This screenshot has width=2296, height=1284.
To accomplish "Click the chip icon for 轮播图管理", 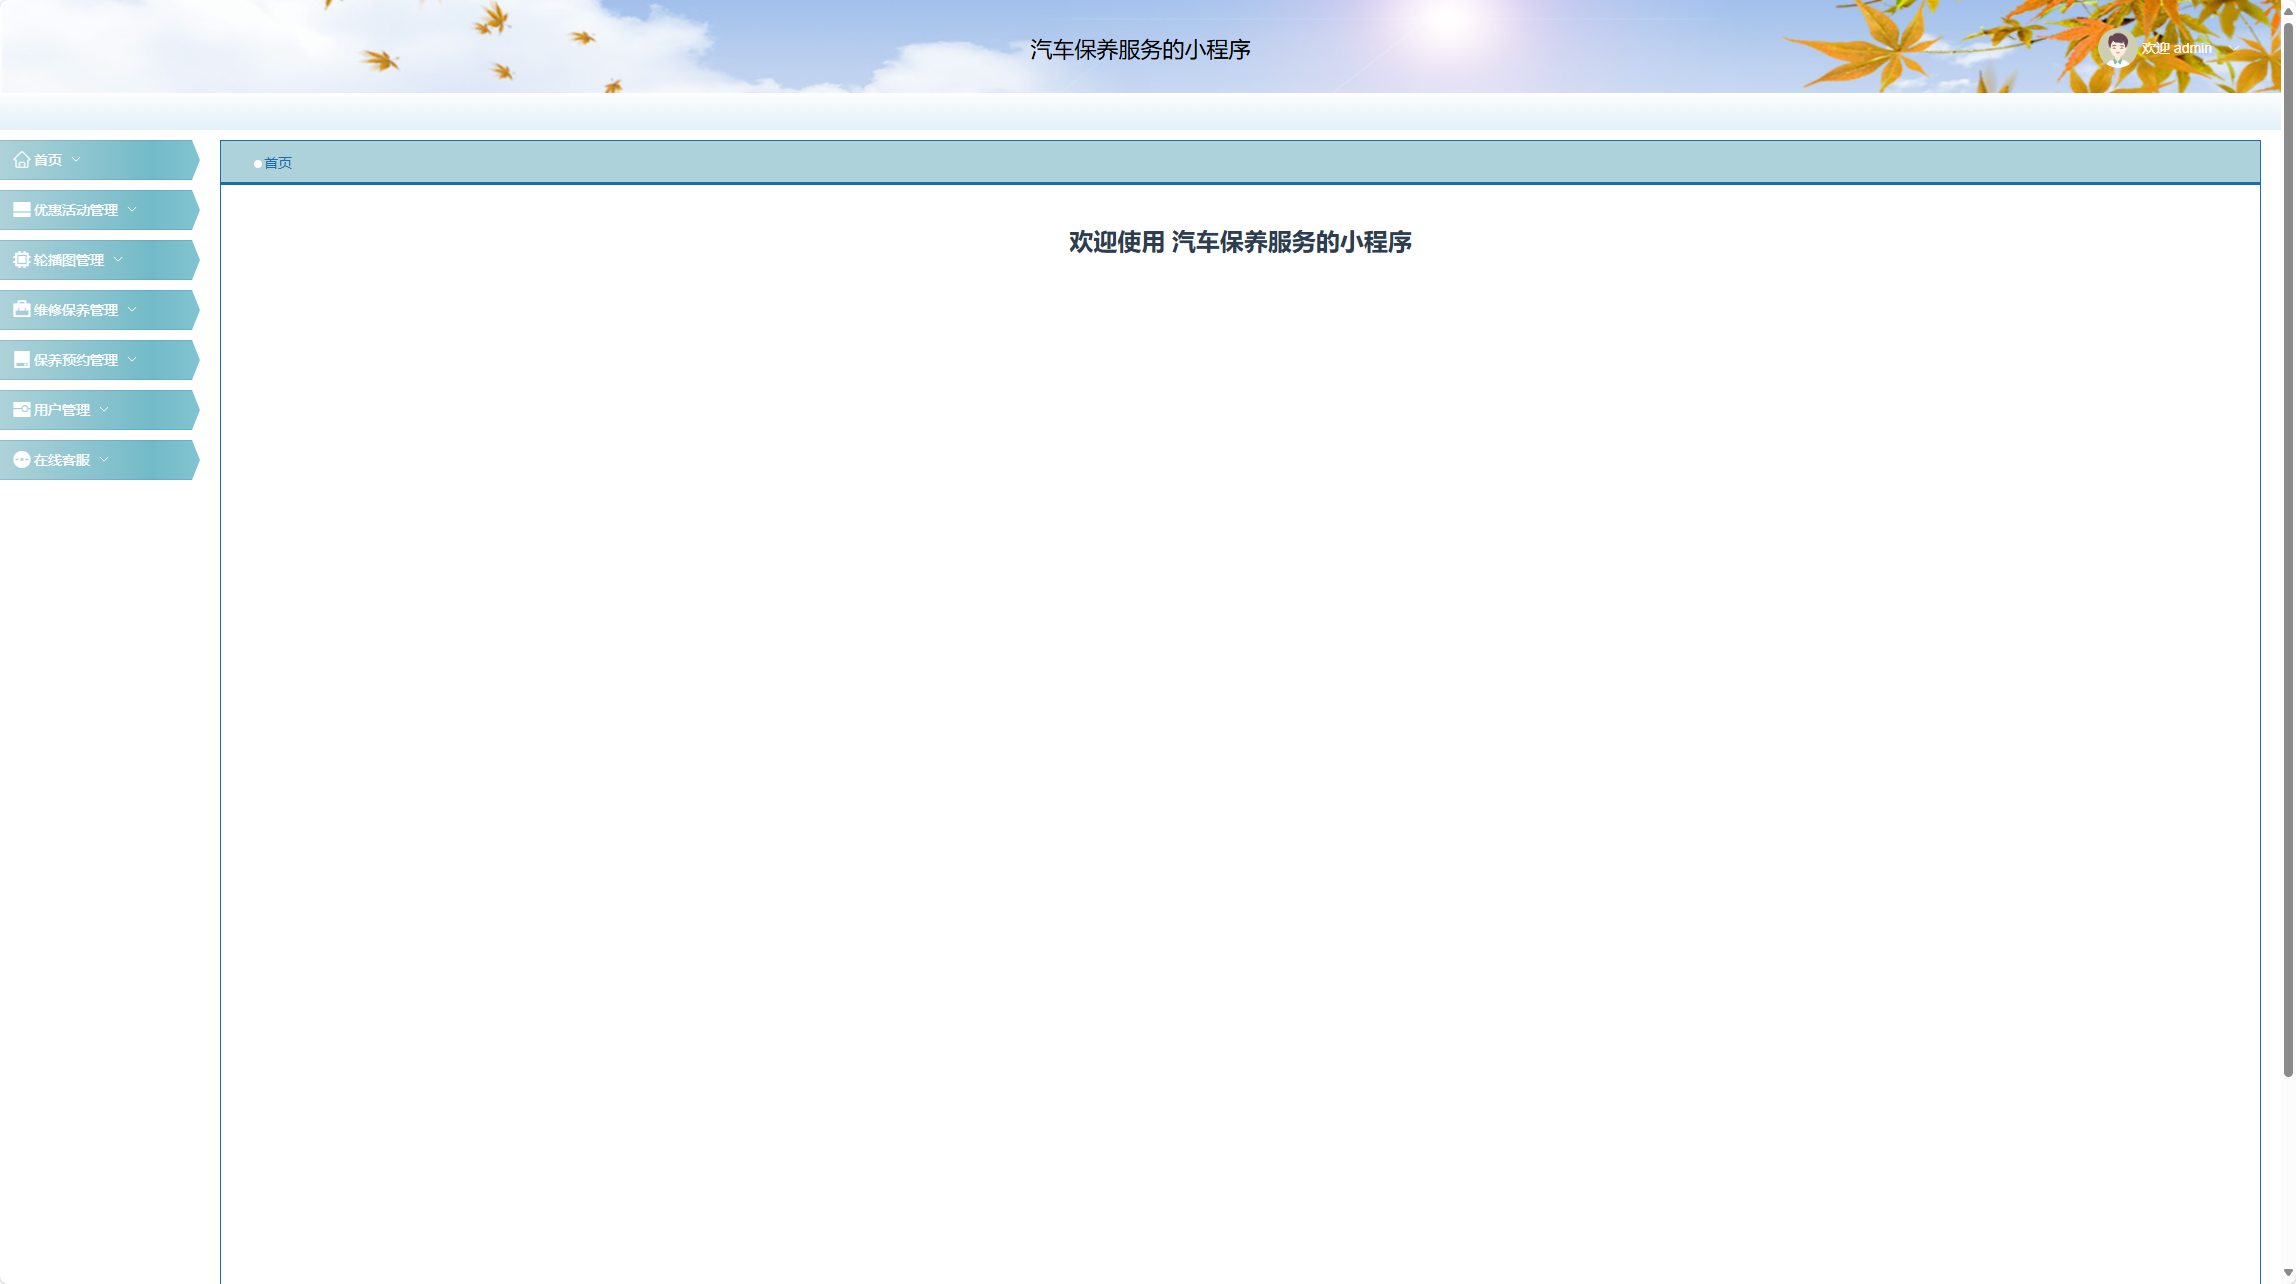I will (21, 260).
